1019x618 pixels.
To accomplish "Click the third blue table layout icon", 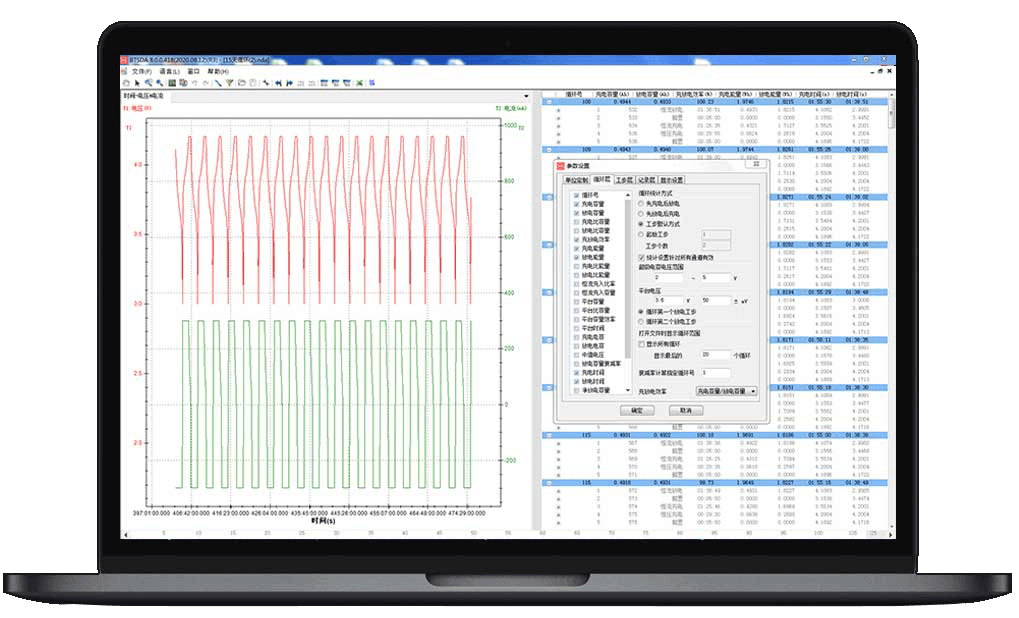I will [x=347, y=83].
